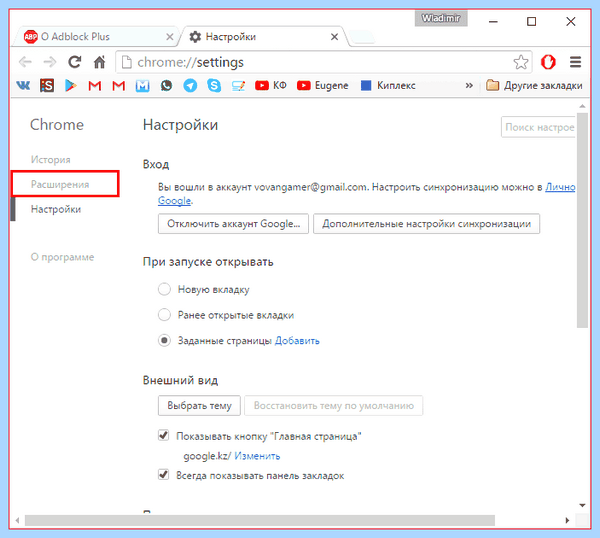600x538 pixels.
Task: Select Заданные страницы radio option
Action: [x=164, y=340]
